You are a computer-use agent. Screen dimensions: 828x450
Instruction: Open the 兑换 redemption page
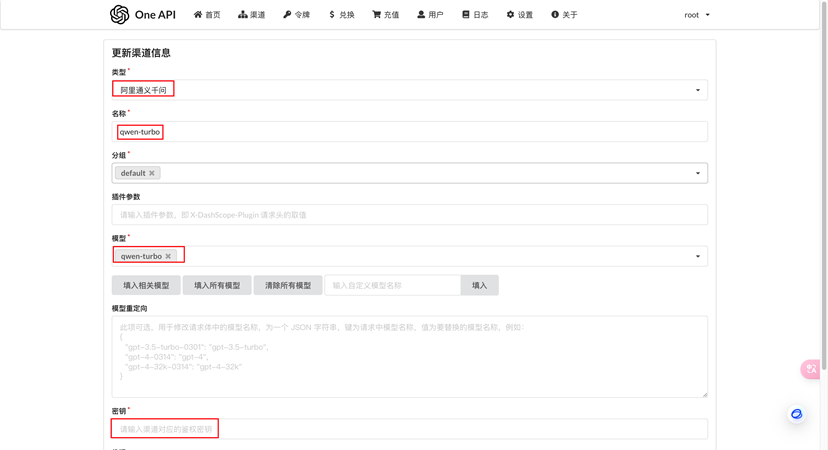point(341,15)
